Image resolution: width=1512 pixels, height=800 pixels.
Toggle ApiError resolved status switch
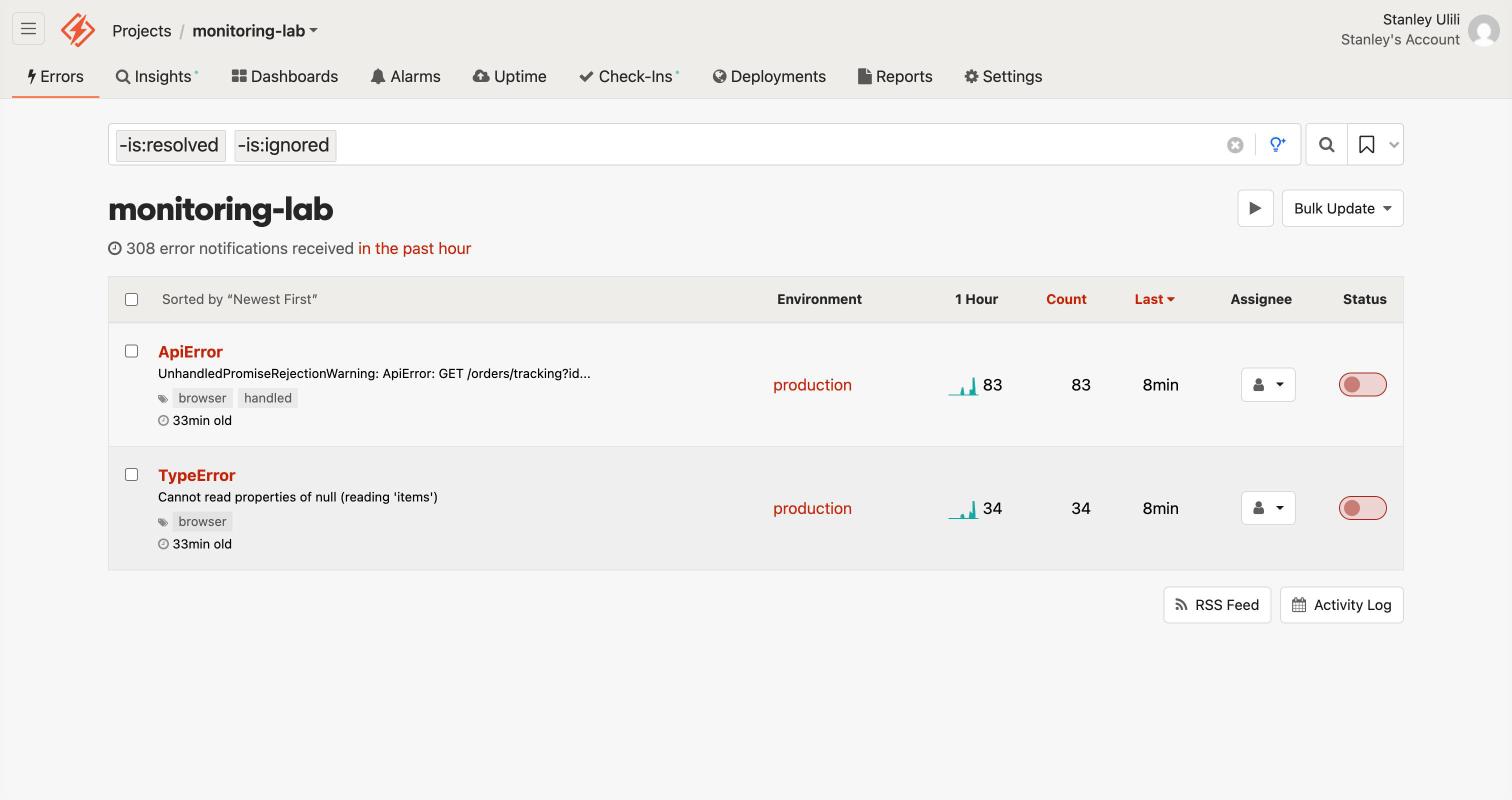[1363, 385]
